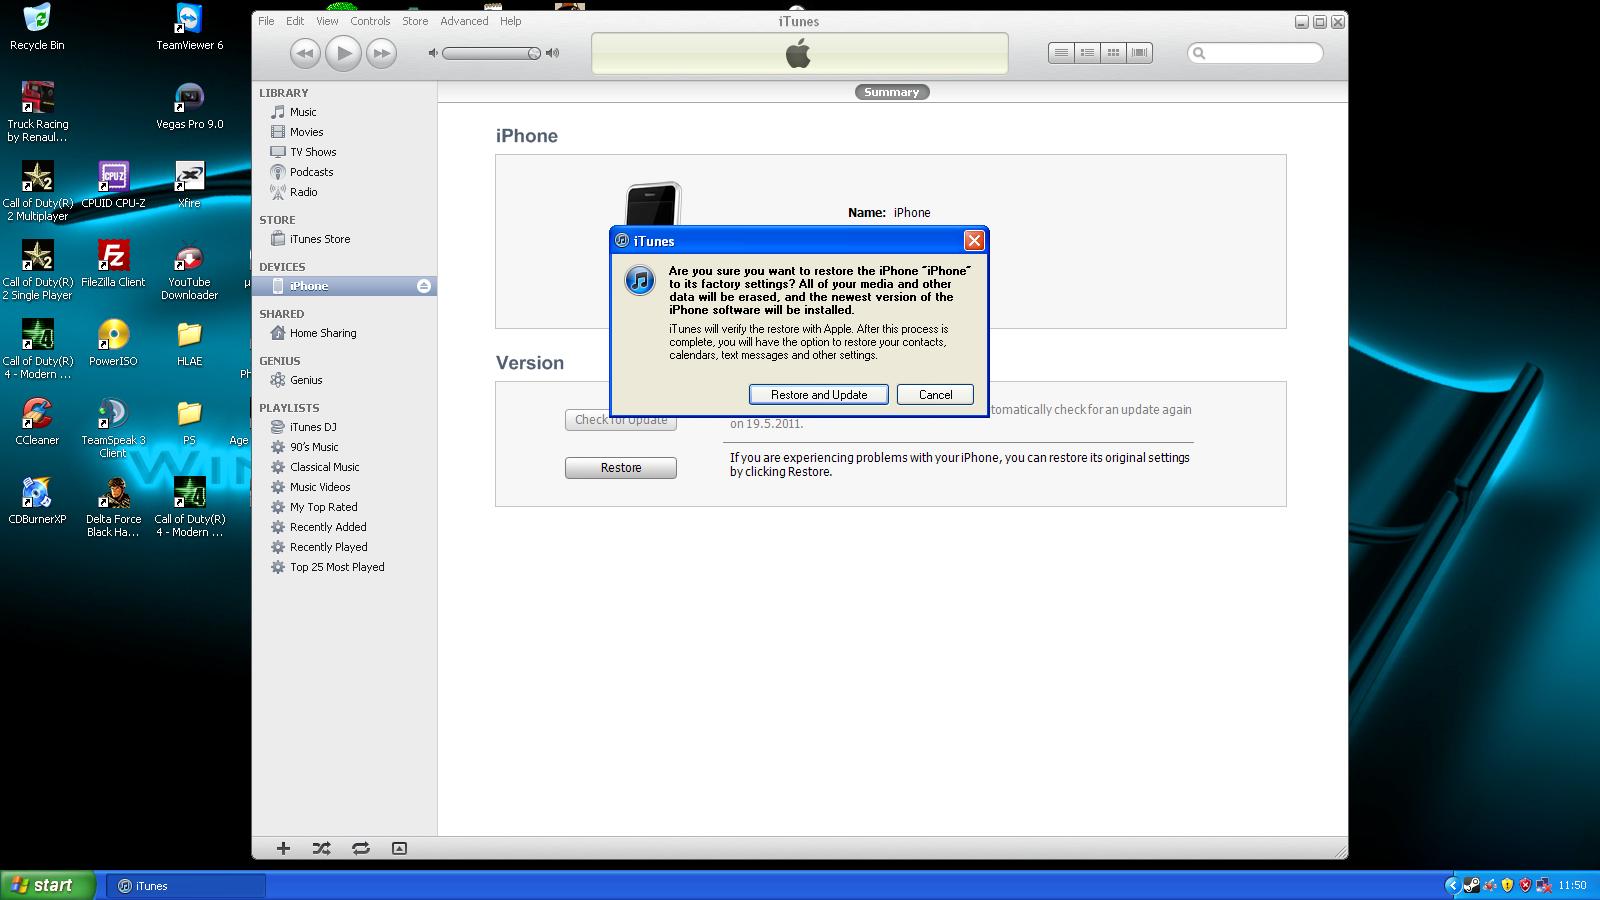Cancel the restore dialog
This screenshot has height=900, width=1600.
[x=935, y=395]
